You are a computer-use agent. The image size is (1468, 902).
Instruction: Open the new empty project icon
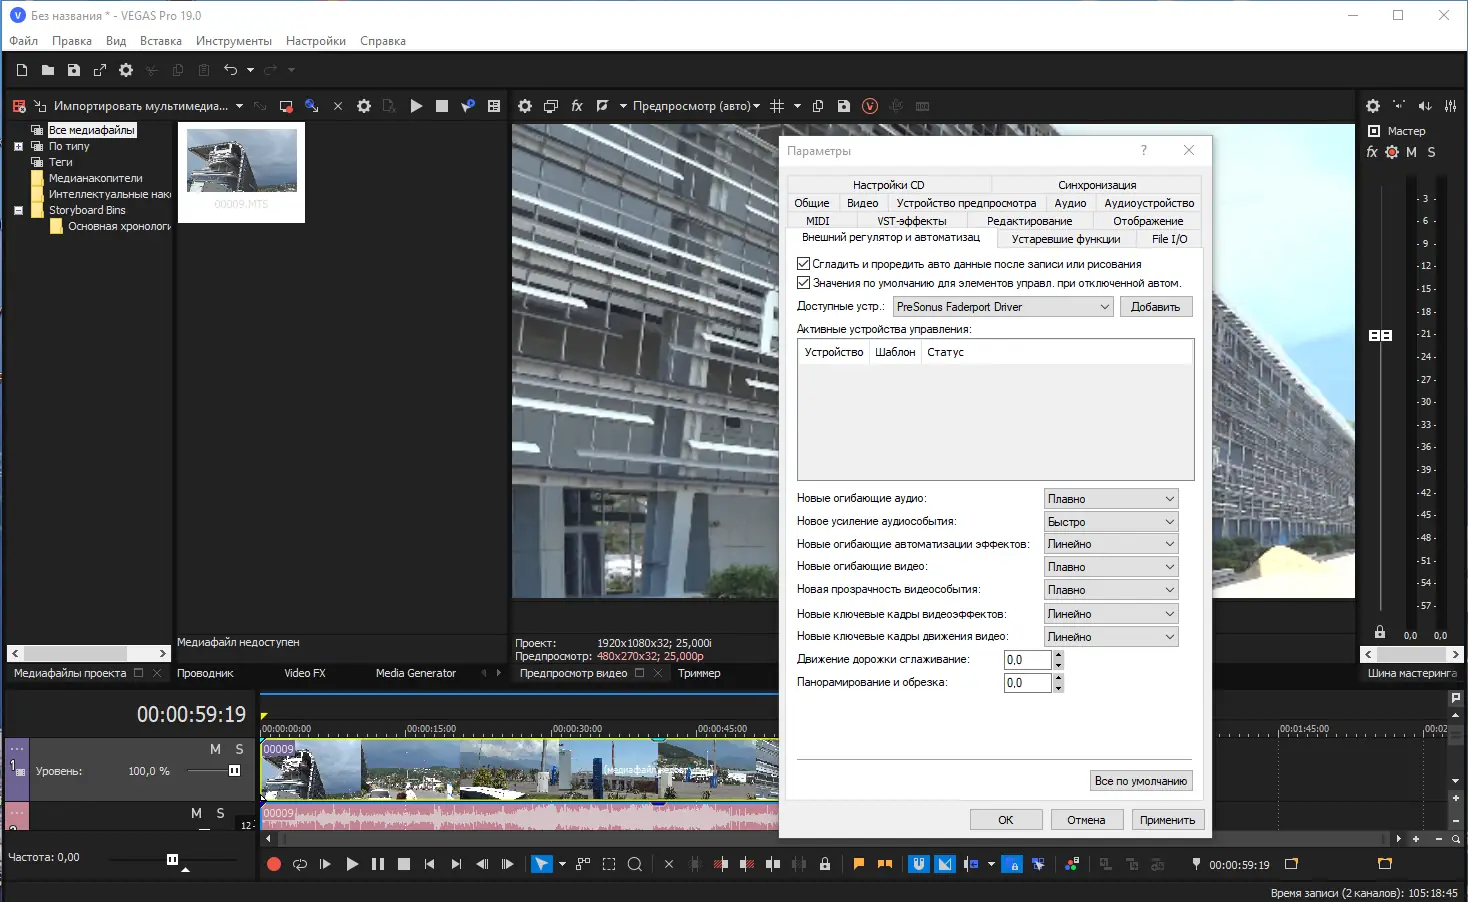click(x=22, y=70)
